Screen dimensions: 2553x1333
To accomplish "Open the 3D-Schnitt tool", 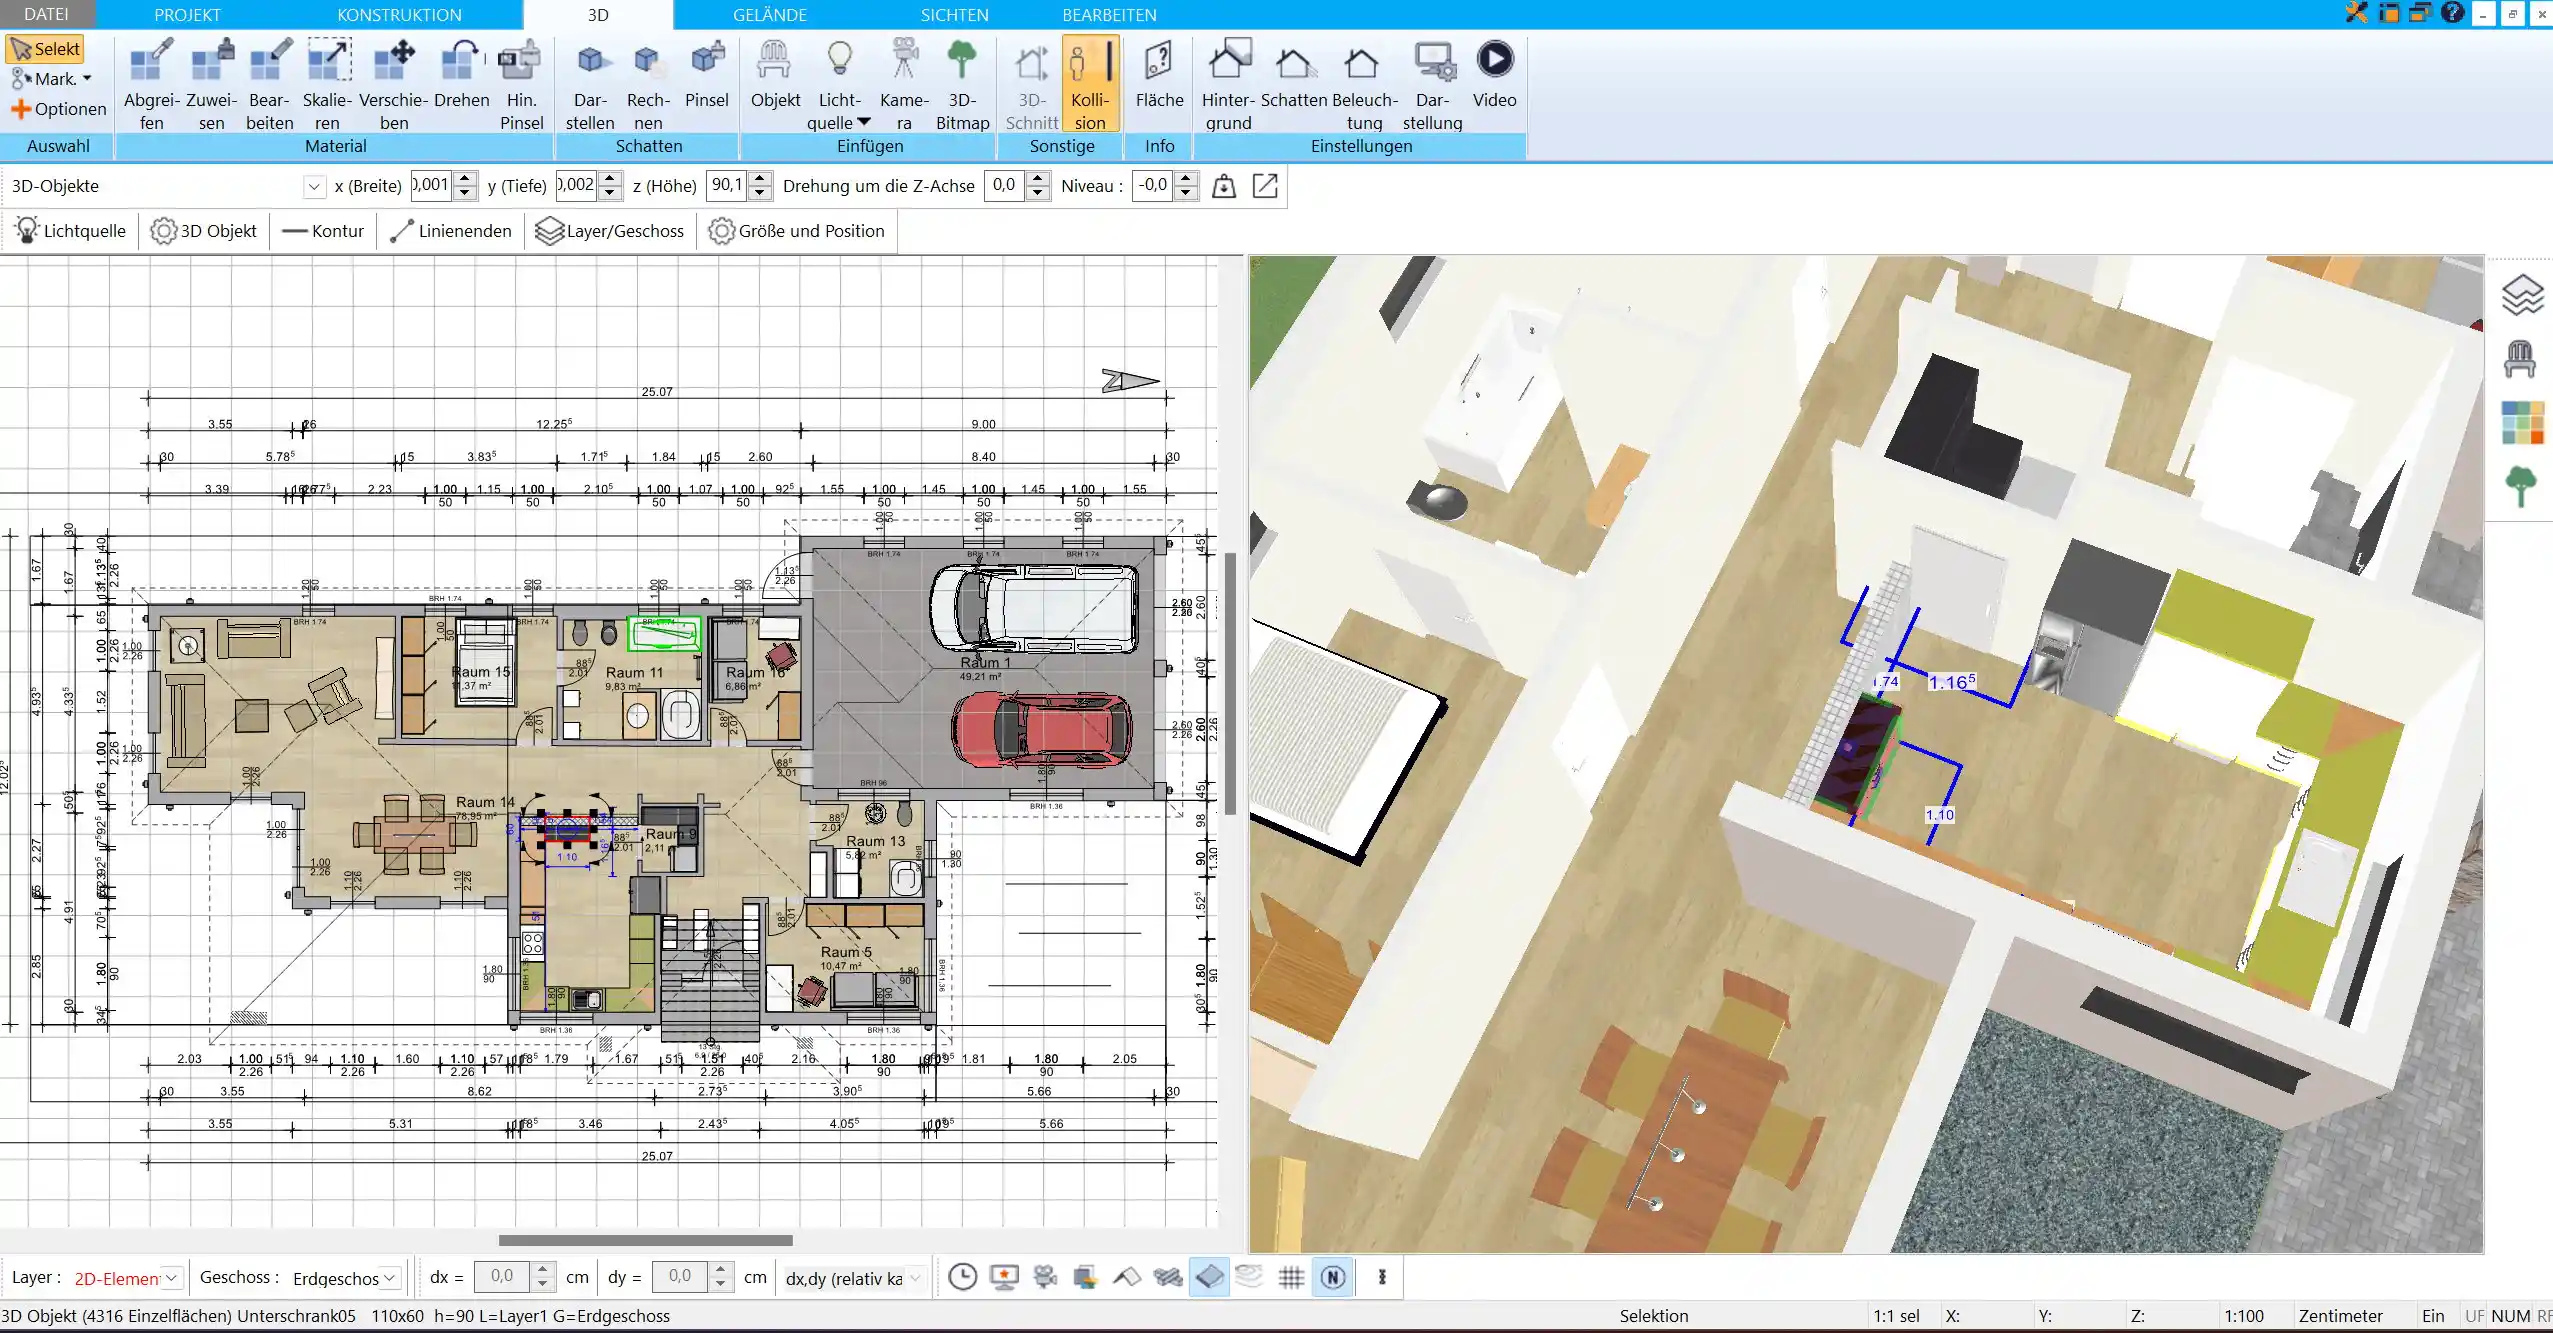I will [x=1031, y=85].
